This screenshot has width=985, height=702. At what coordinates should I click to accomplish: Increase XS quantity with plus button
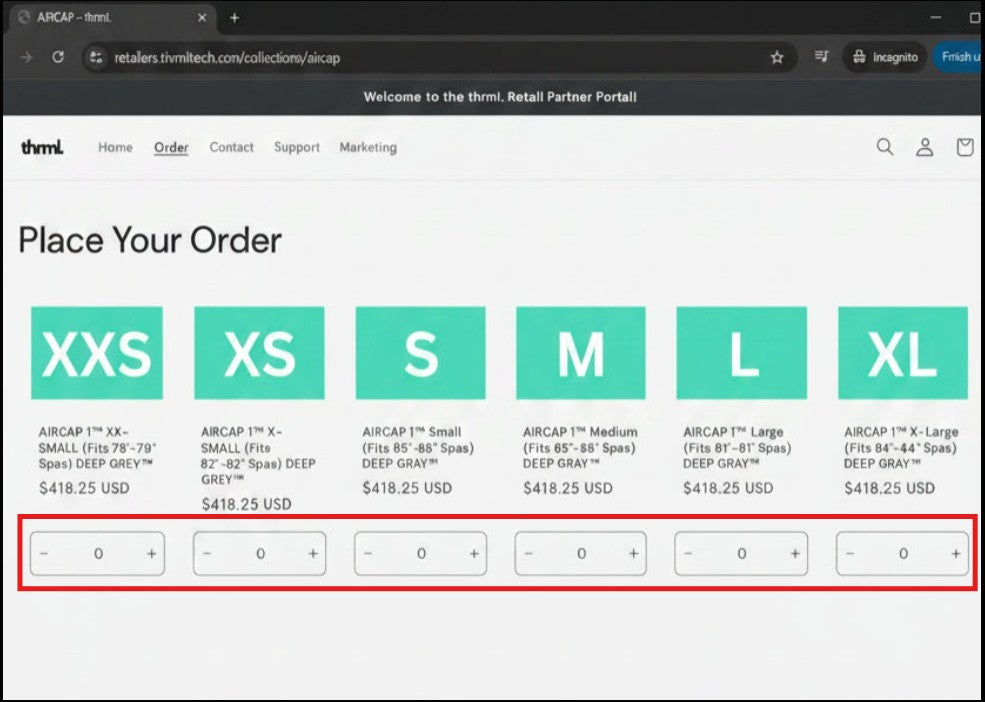(313, 554)
